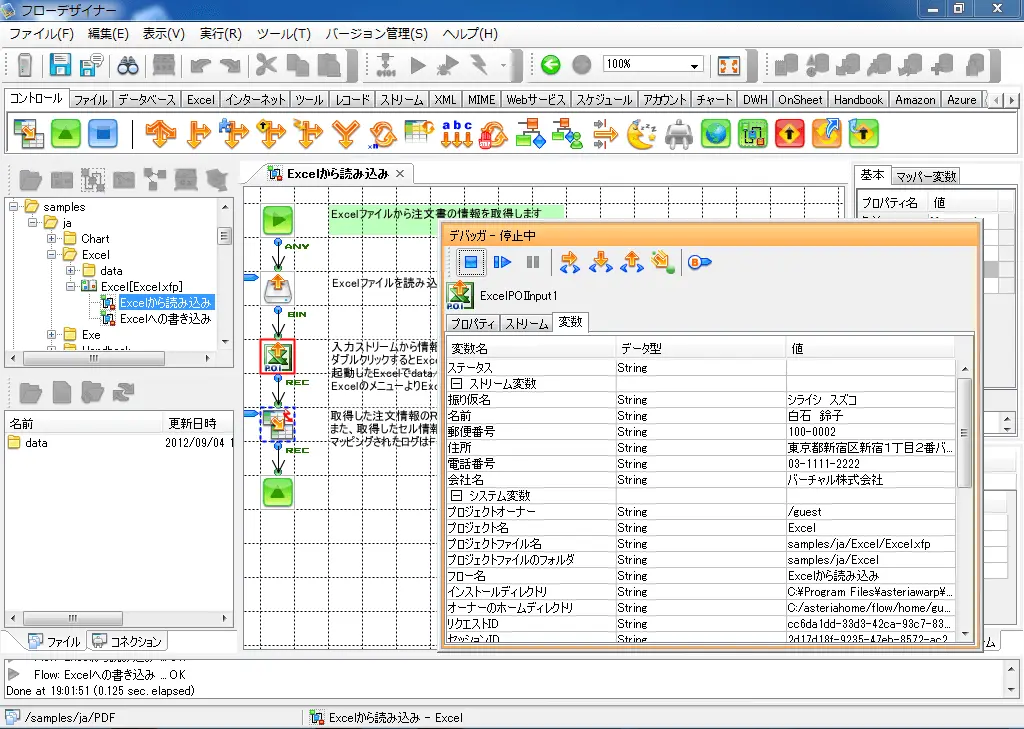The height and width of the screenshot is (729, 1024).
Task: Select the green Start component in palette
Action: (x=66, y=133)
